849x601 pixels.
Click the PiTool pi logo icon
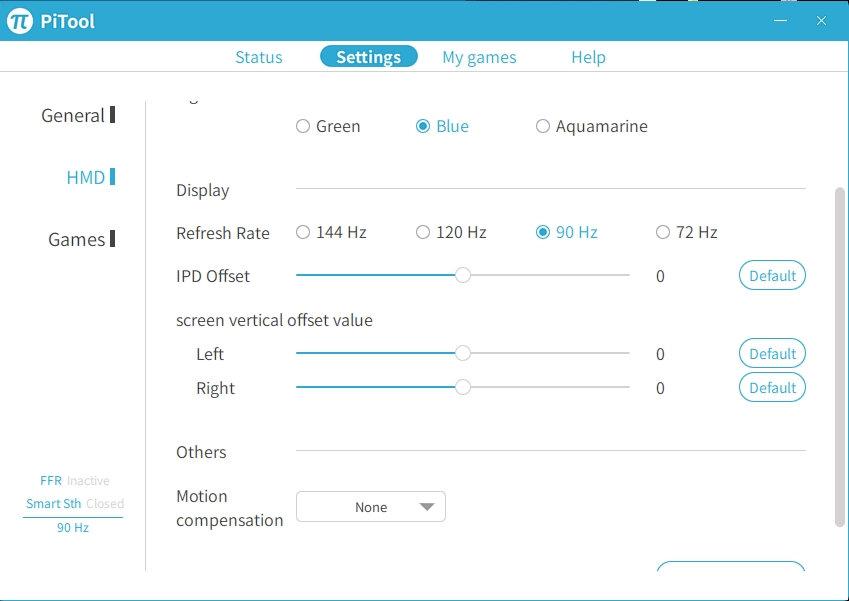coord(20,20)
